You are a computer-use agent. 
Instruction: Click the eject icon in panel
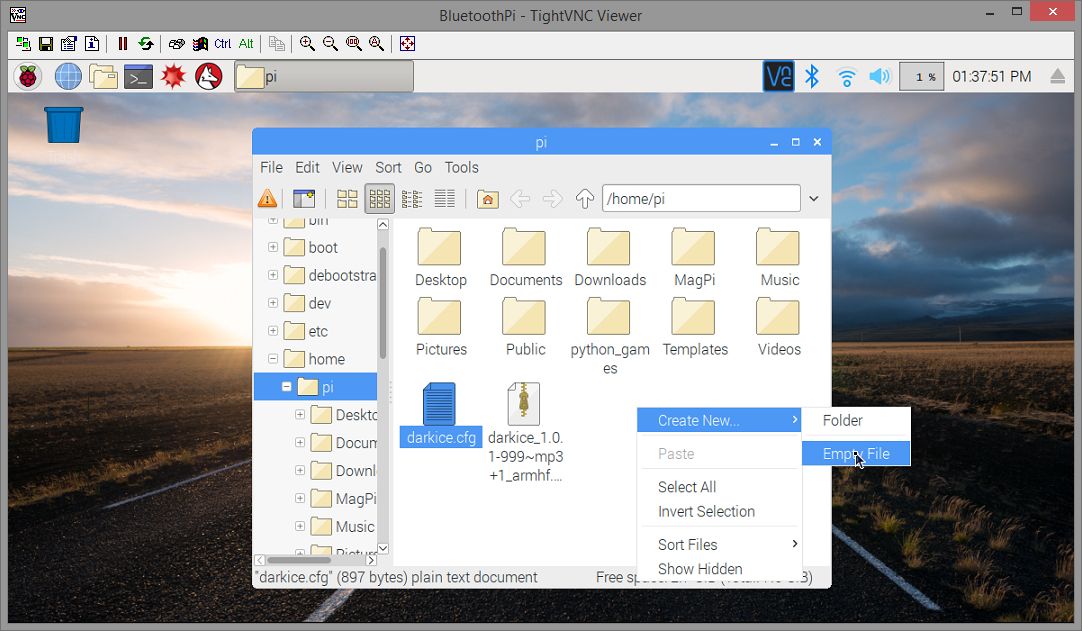pos(1057,77)
